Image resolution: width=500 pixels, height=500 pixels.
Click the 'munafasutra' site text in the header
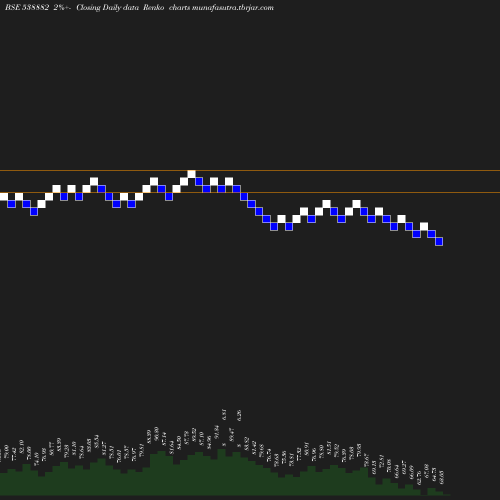point(214,7)
